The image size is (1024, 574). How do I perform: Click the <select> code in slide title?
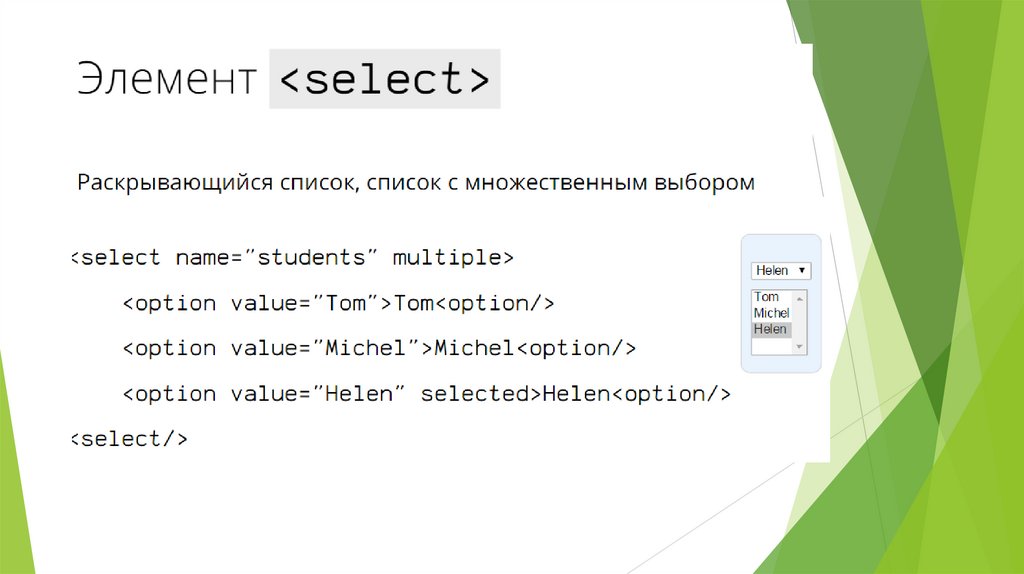tap(385, 79)
